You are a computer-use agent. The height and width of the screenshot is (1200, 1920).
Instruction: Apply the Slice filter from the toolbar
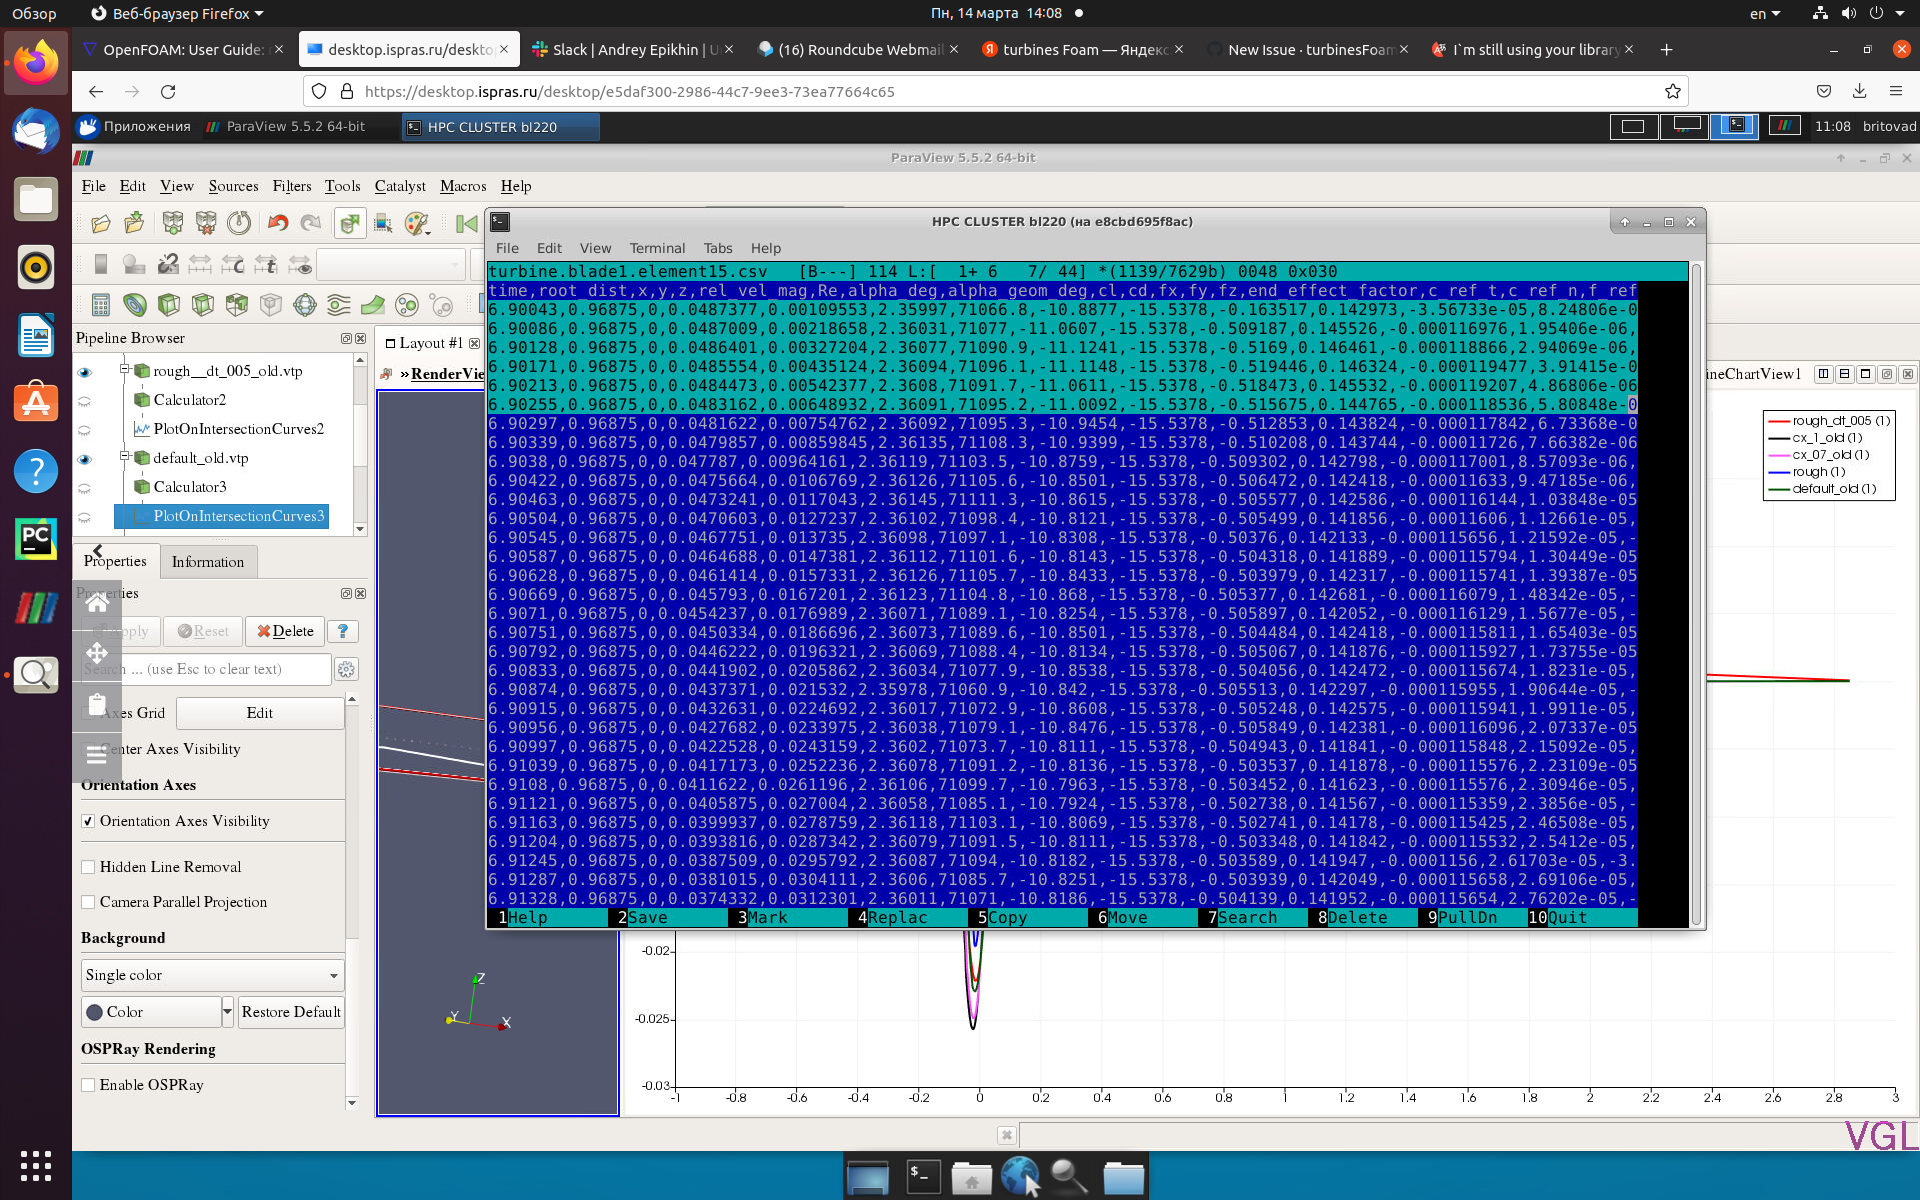point(202,305)
